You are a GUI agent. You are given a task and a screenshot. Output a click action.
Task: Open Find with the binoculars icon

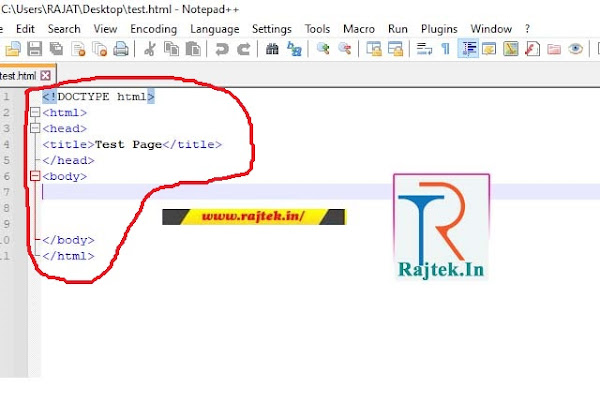click(272, 49)
